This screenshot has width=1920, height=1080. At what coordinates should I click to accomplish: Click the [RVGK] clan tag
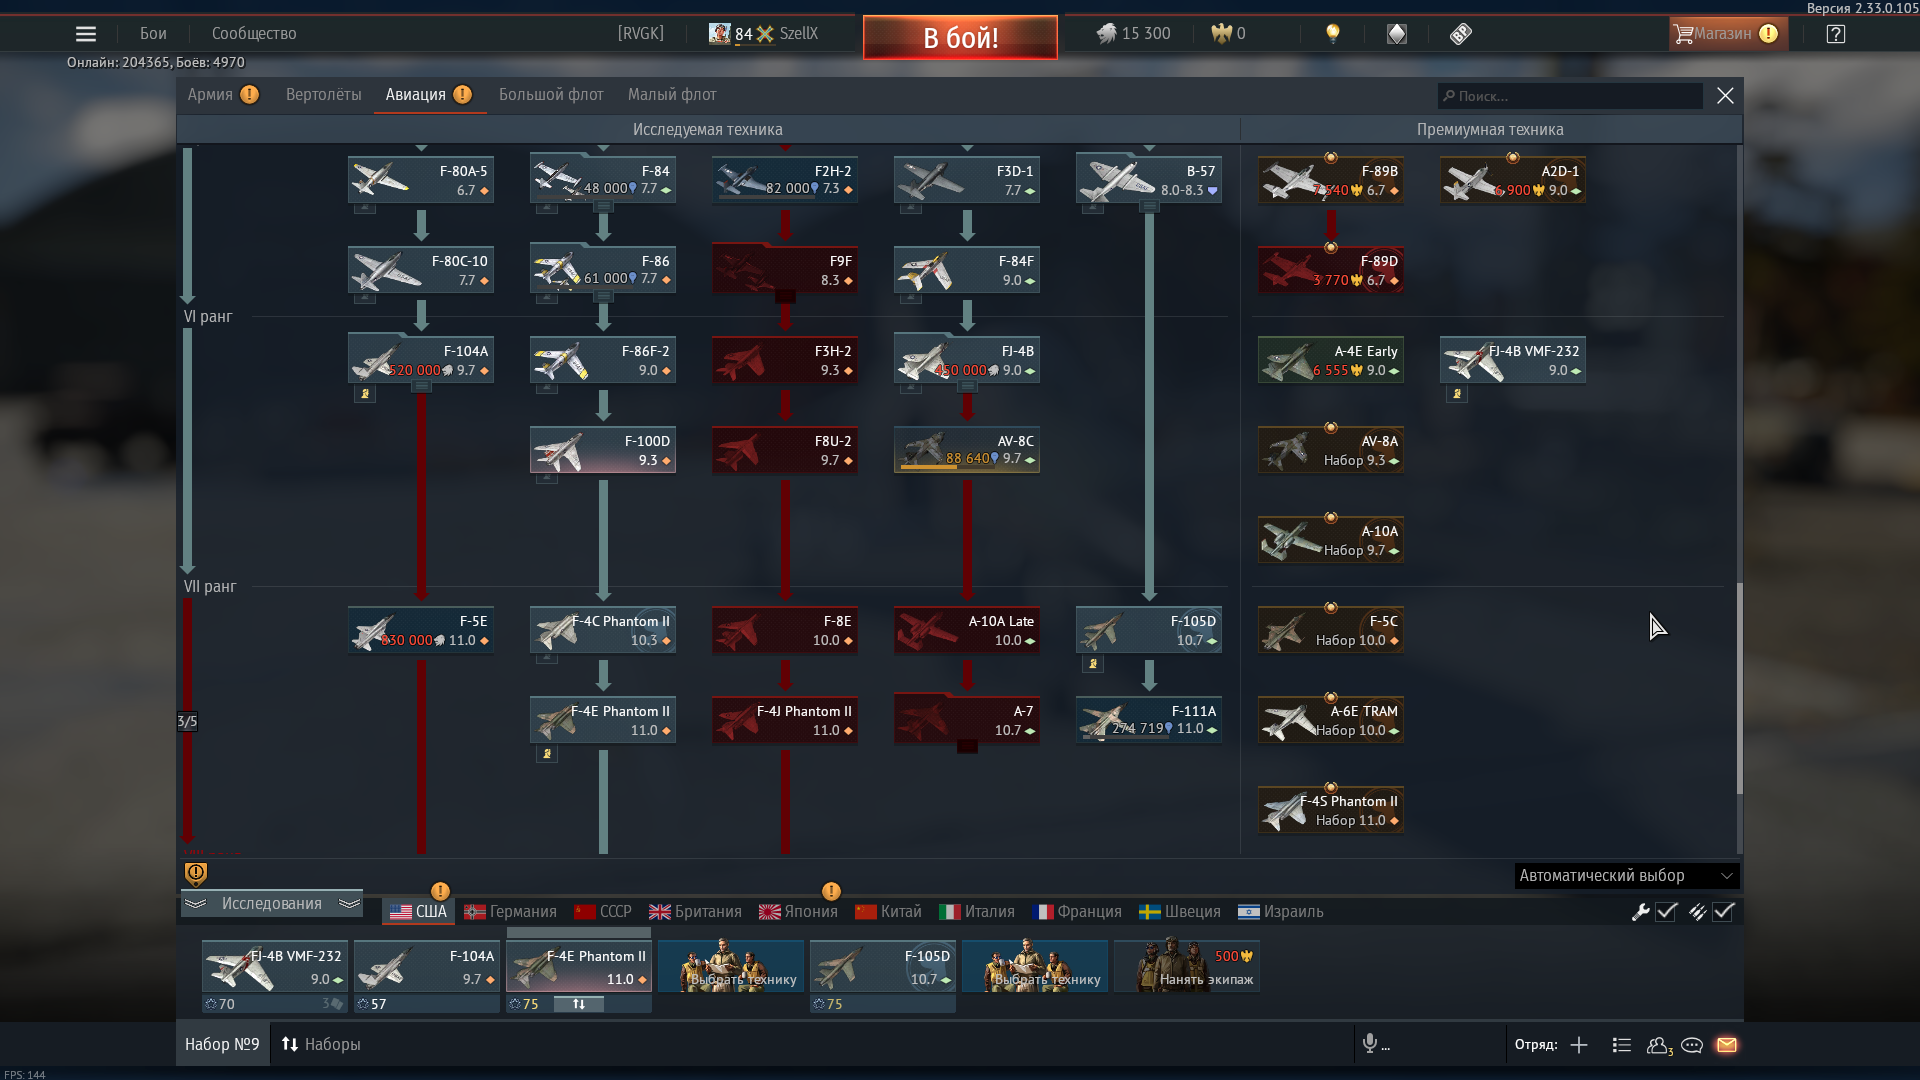coord(641,33)
